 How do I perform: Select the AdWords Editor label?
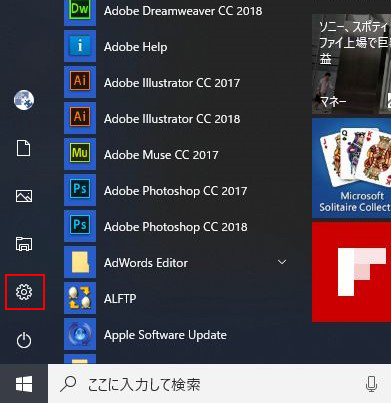coord(146,263)
